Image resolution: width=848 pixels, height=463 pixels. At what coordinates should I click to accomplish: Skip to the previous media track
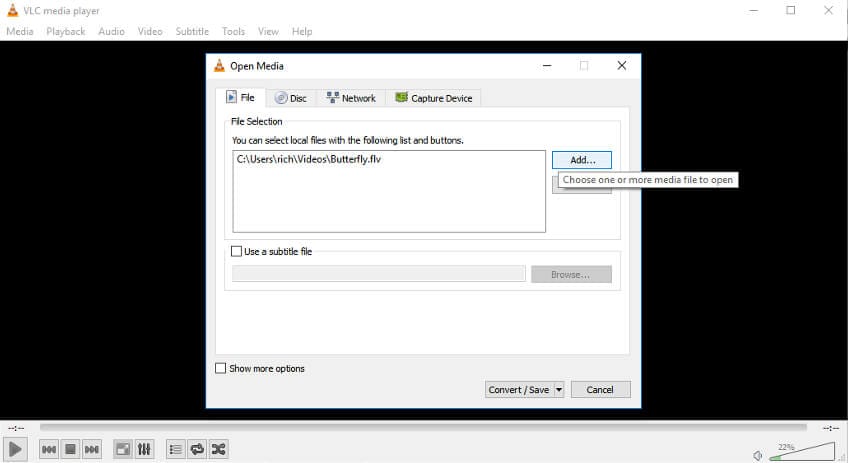49,449
